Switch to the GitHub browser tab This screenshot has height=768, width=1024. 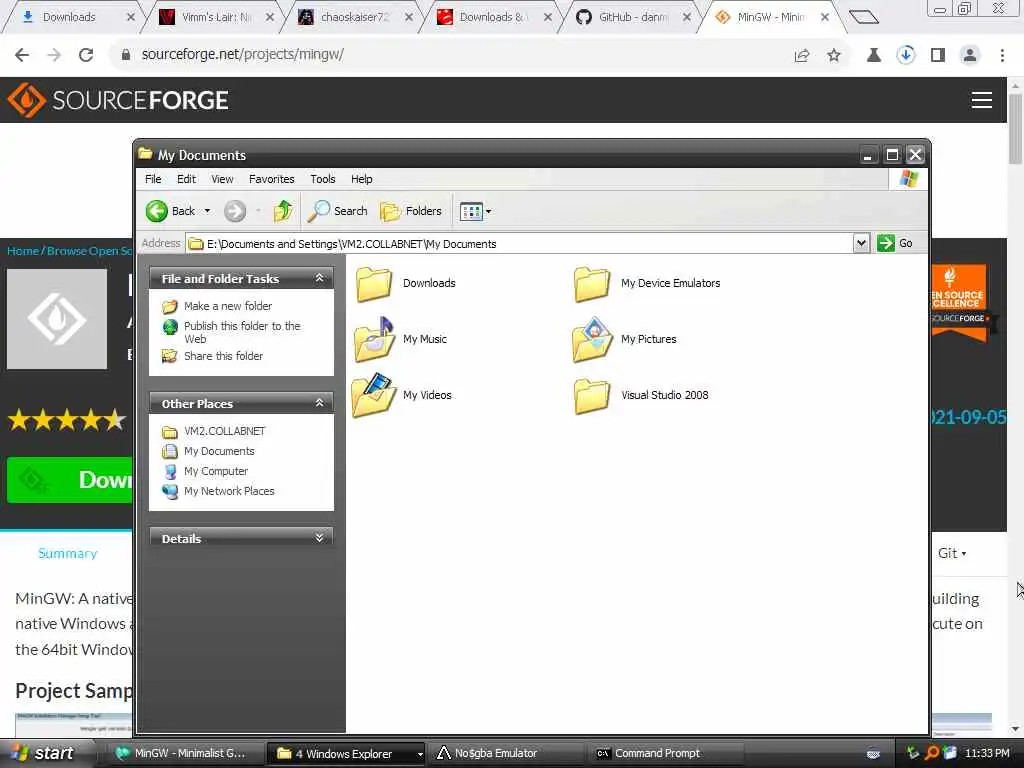[632, 17]
